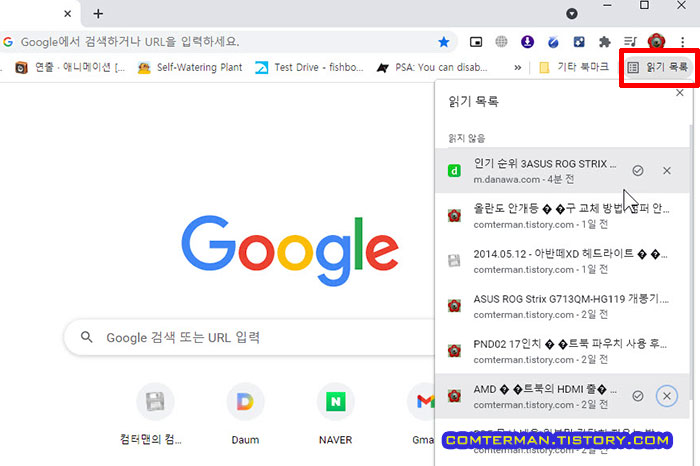Viewport: 700px width, 466px height.
Task: Open the Daum shortcut tile
Action: click(x=245, y=414)
